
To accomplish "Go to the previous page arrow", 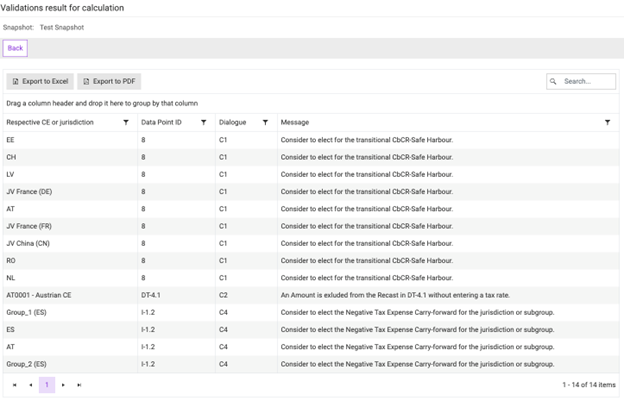I will (x=30, y=384).
